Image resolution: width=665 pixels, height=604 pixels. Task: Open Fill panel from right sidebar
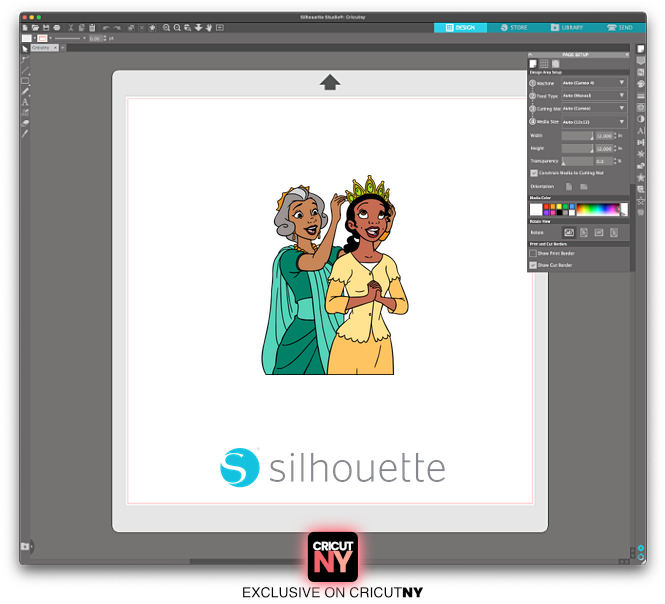coord(641,84)
